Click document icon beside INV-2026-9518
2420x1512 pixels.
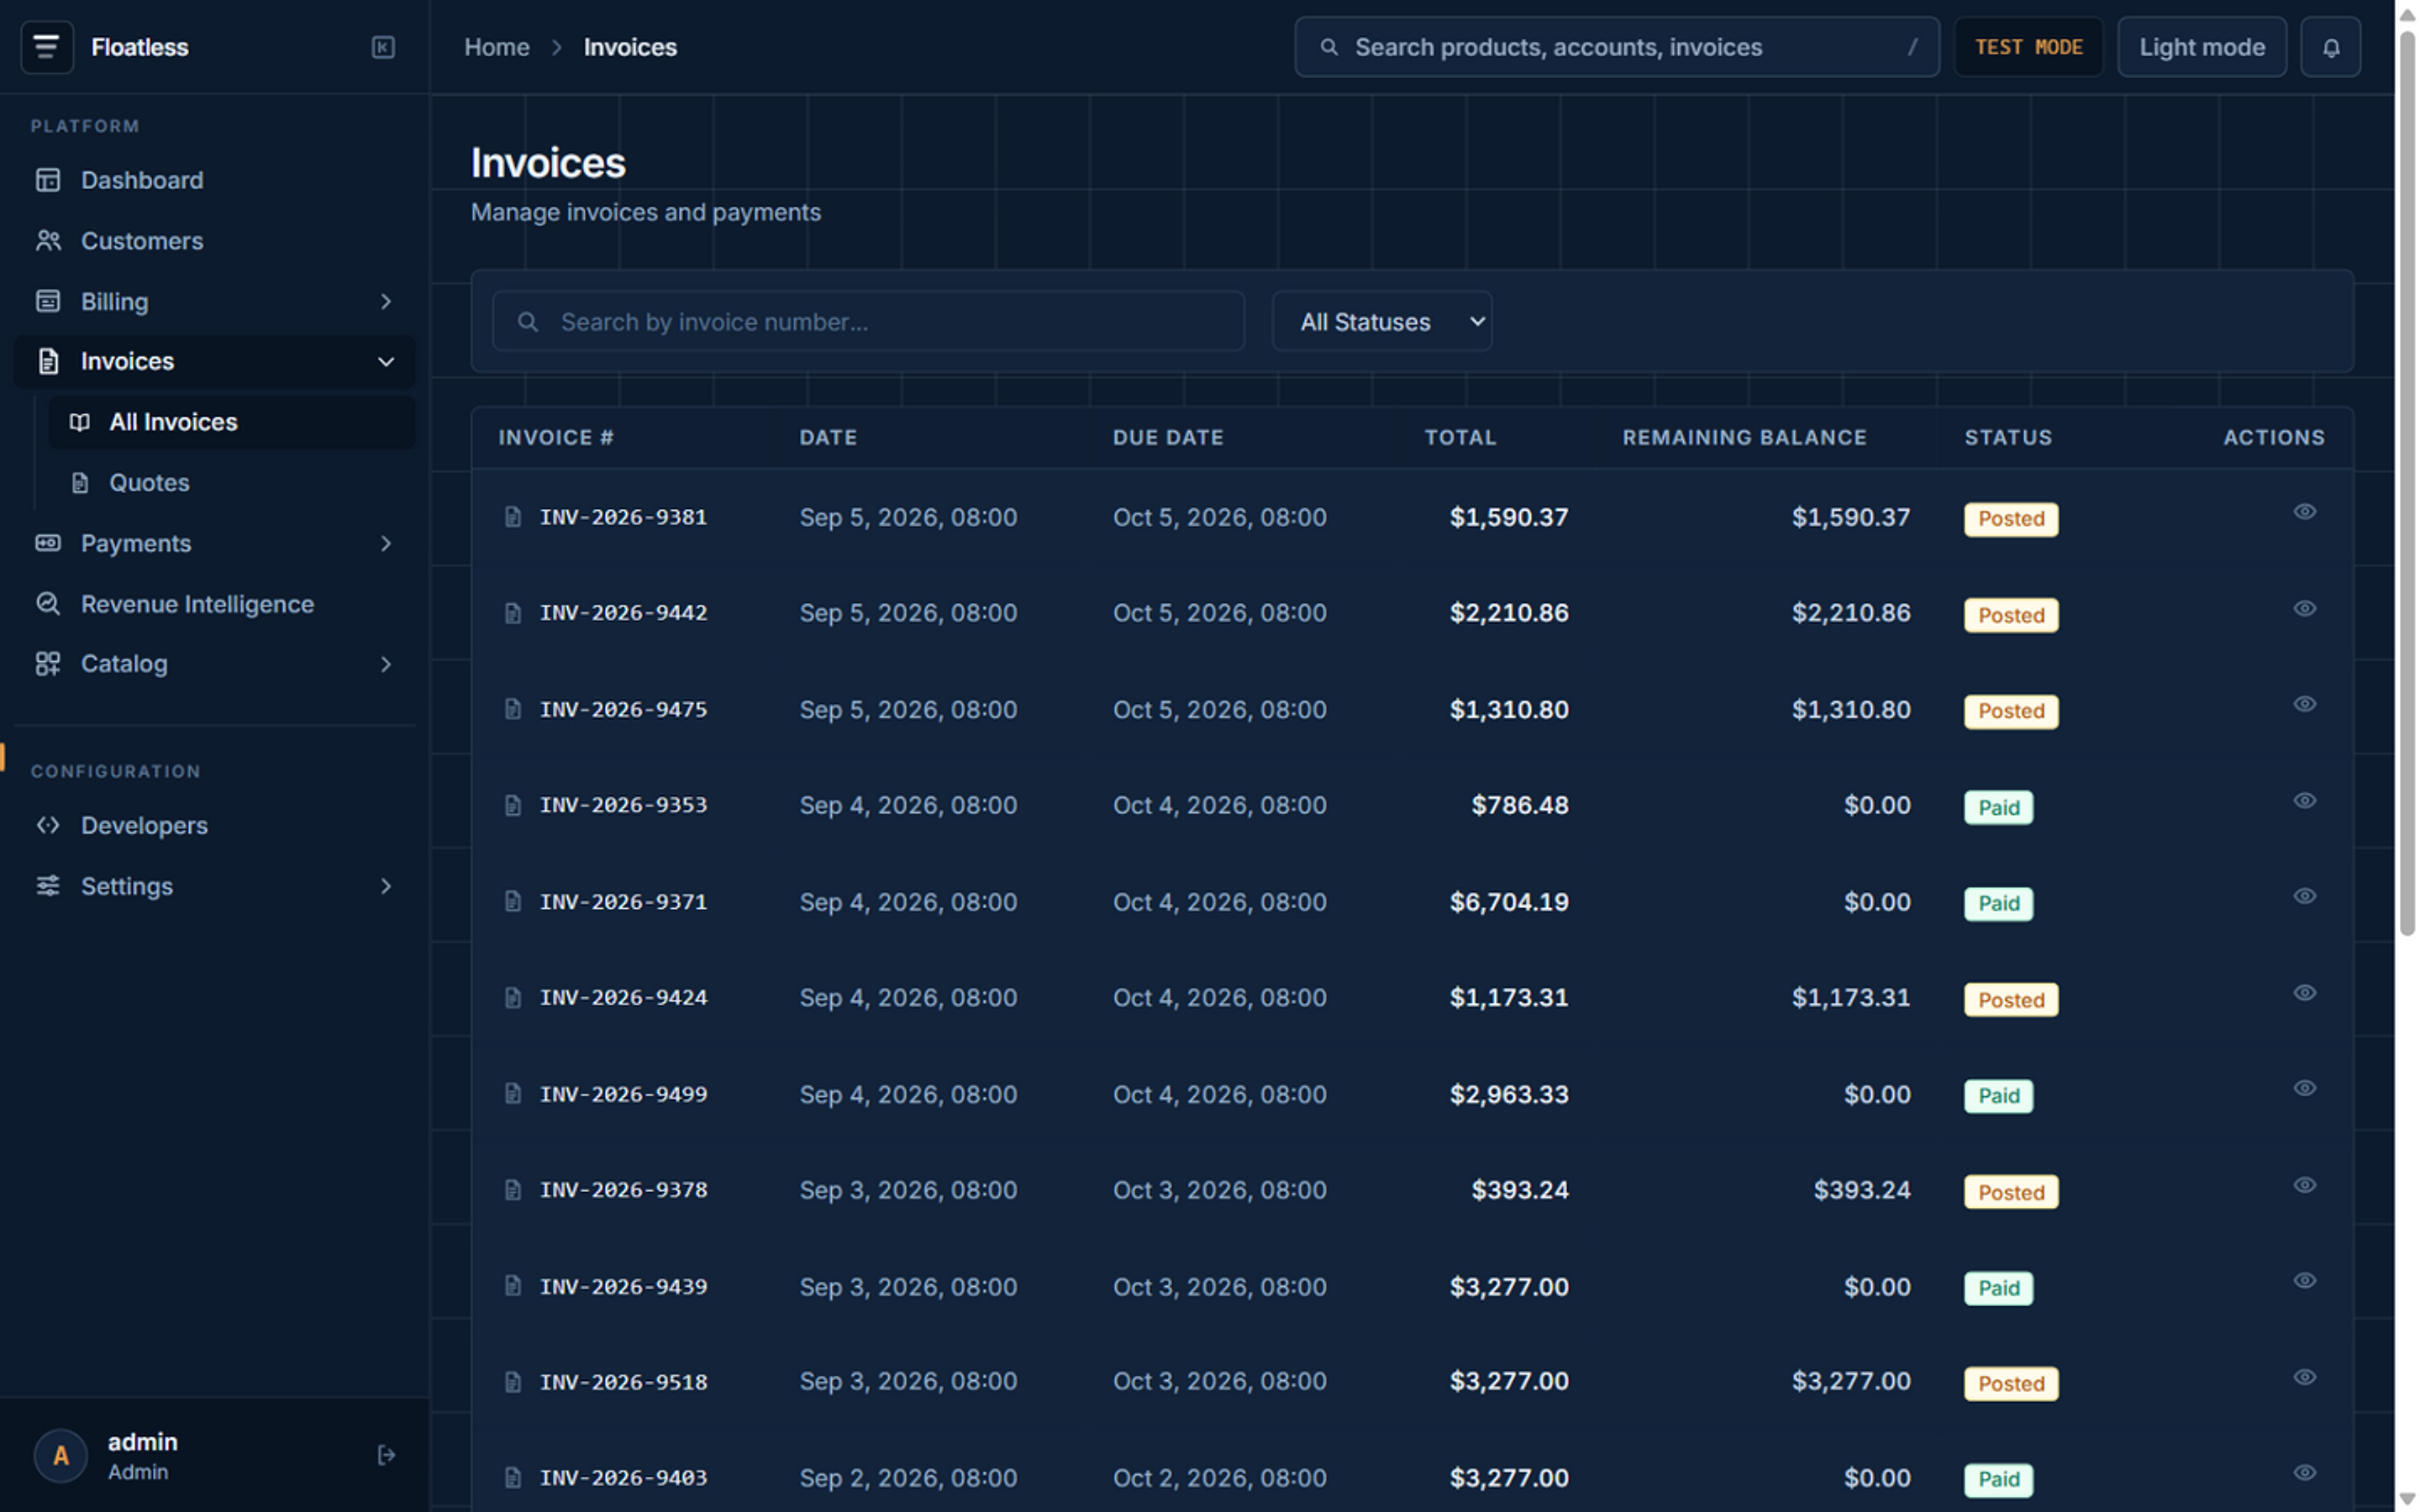tap(513, 1382)
